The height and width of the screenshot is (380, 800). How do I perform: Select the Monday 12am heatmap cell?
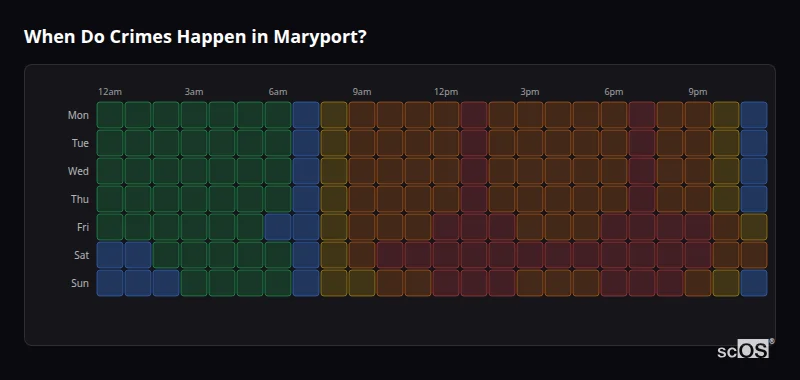(x=110, y=115)
